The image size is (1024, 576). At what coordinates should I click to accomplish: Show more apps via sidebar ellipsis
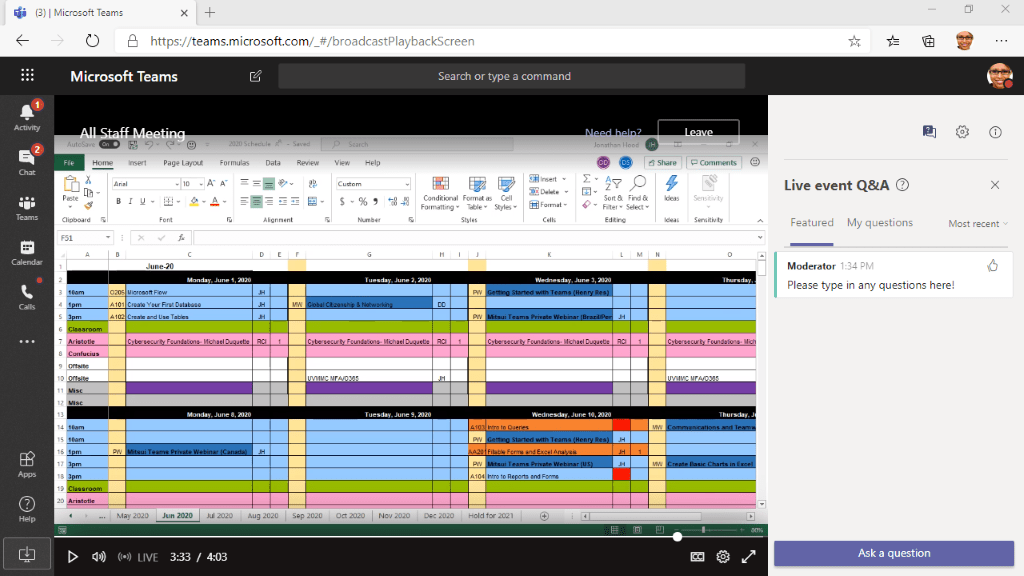[27, 341]
